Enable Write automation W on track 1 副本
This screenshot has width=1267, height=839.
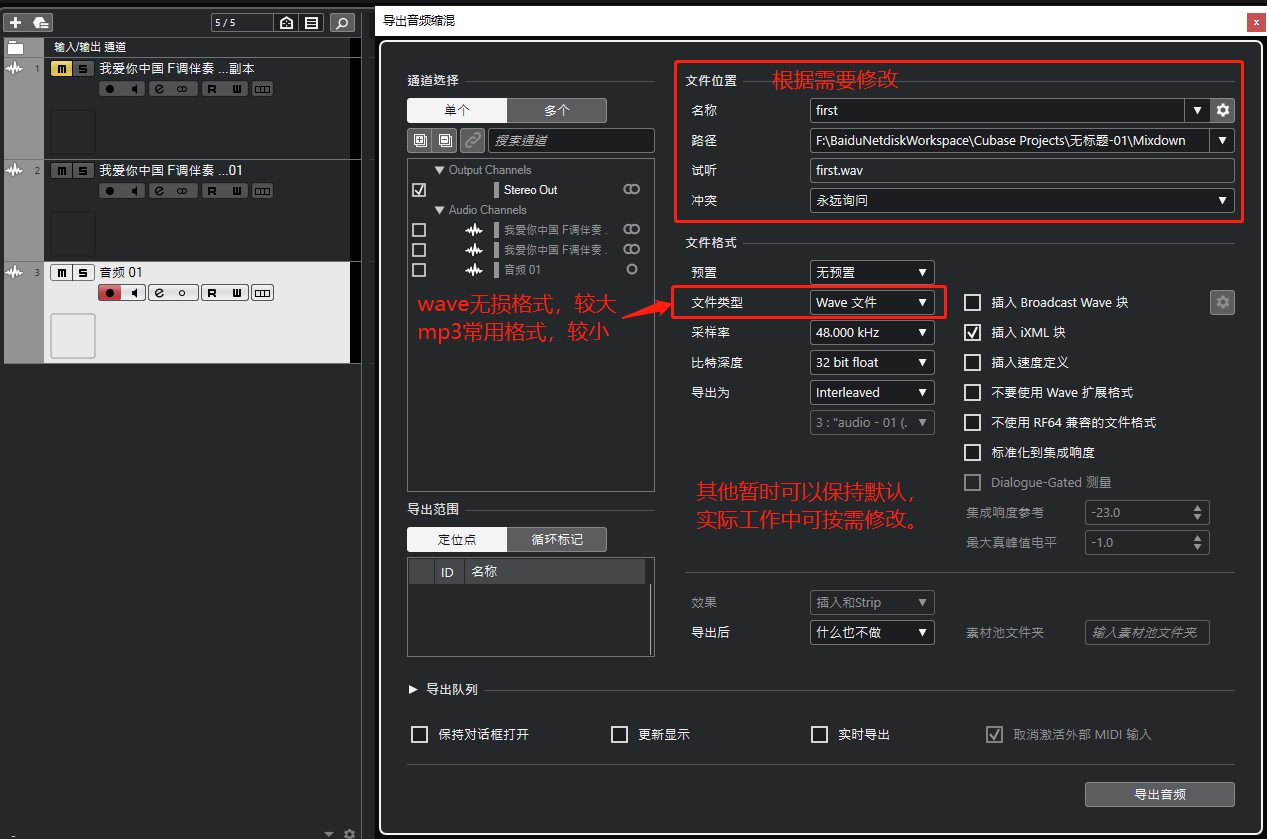237,89
